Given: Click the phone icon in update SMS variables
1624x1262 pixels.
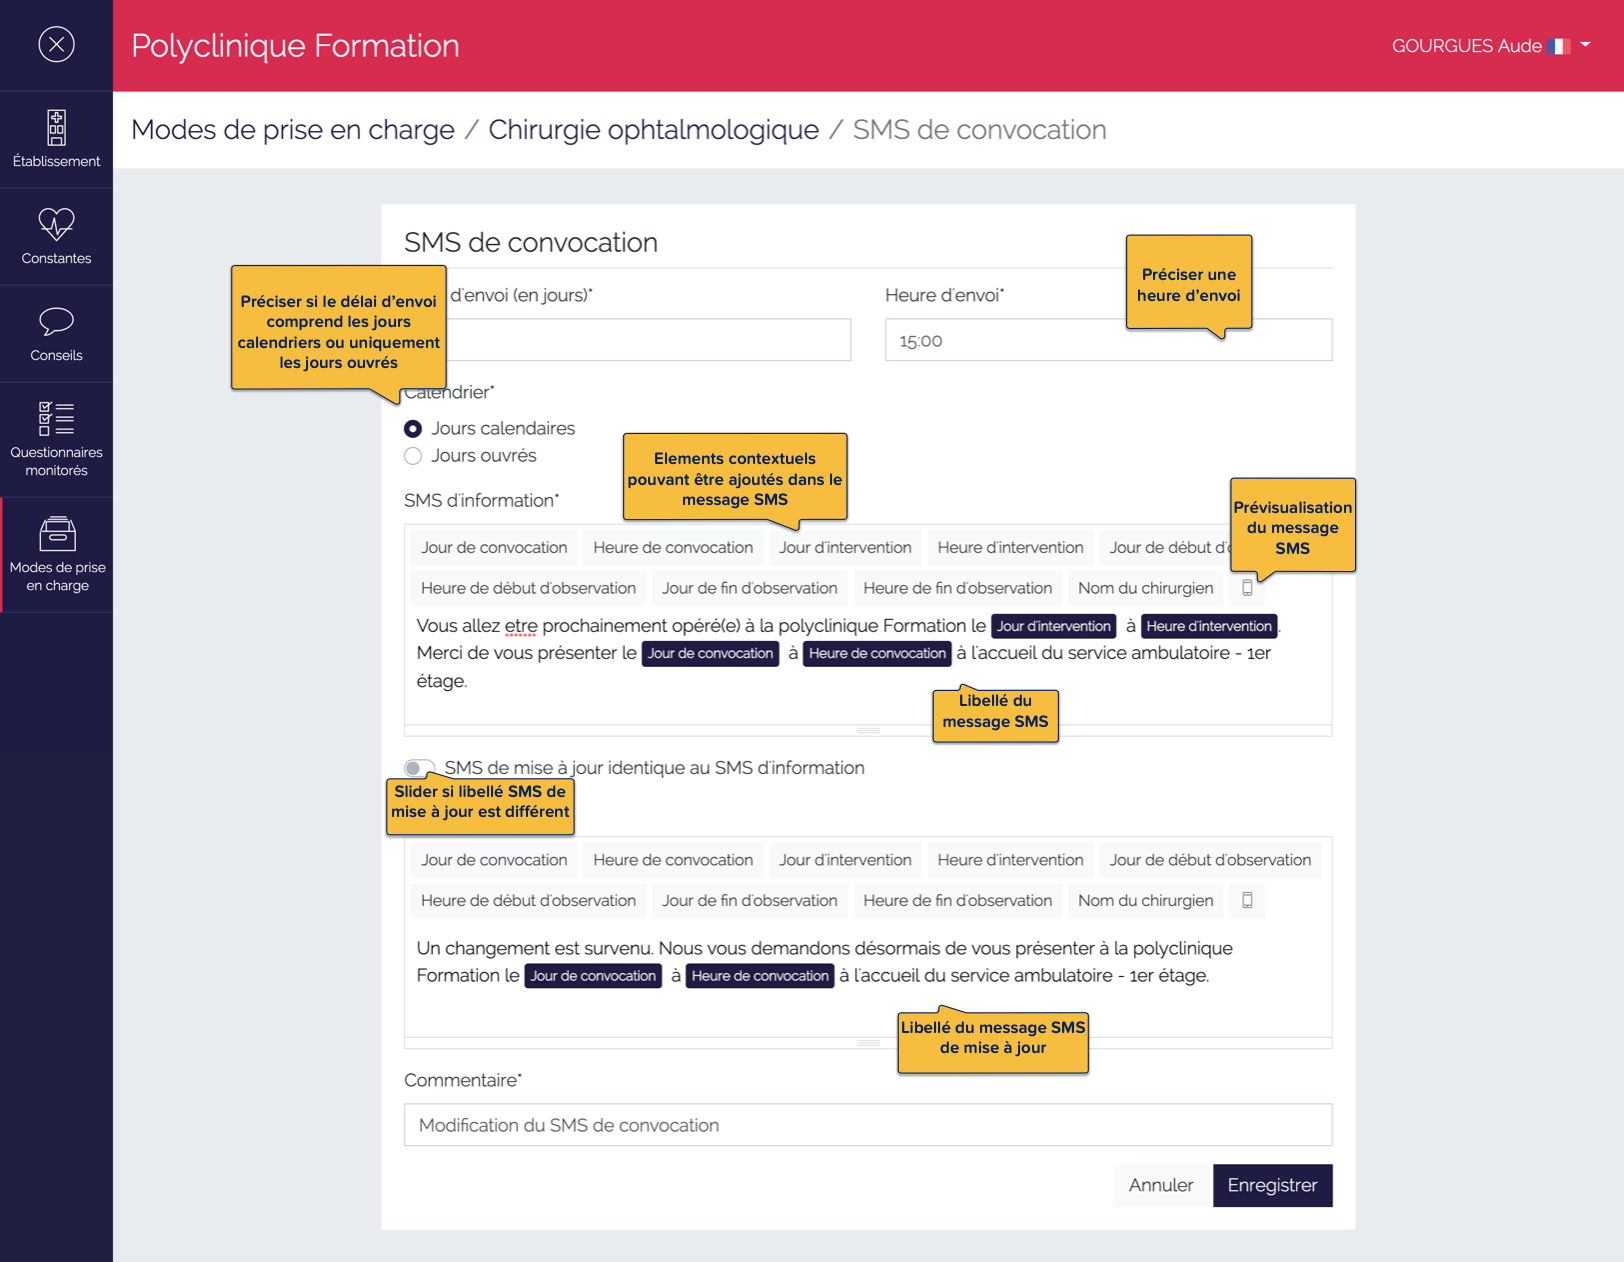Looking at the screenshot, I should click(1247, 900).
